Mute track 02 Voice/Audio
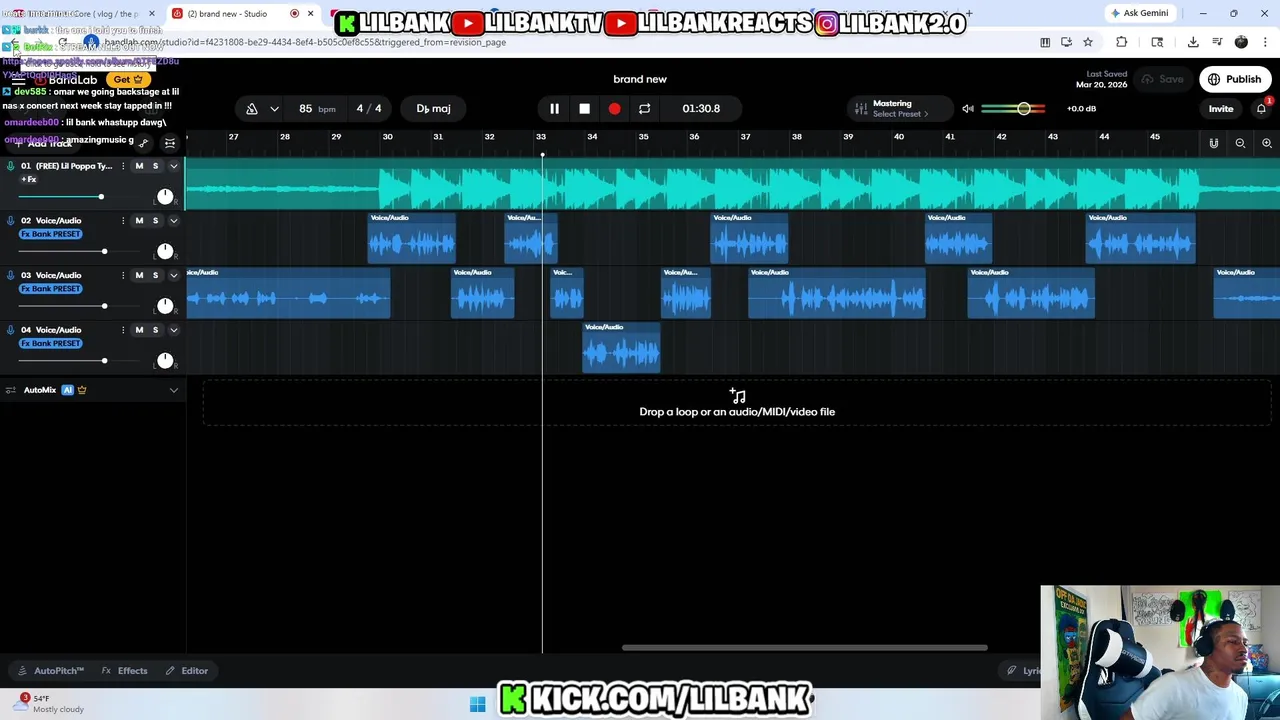Image resolution: width=1280 pixels, height=720 pixels. [139, 220]
